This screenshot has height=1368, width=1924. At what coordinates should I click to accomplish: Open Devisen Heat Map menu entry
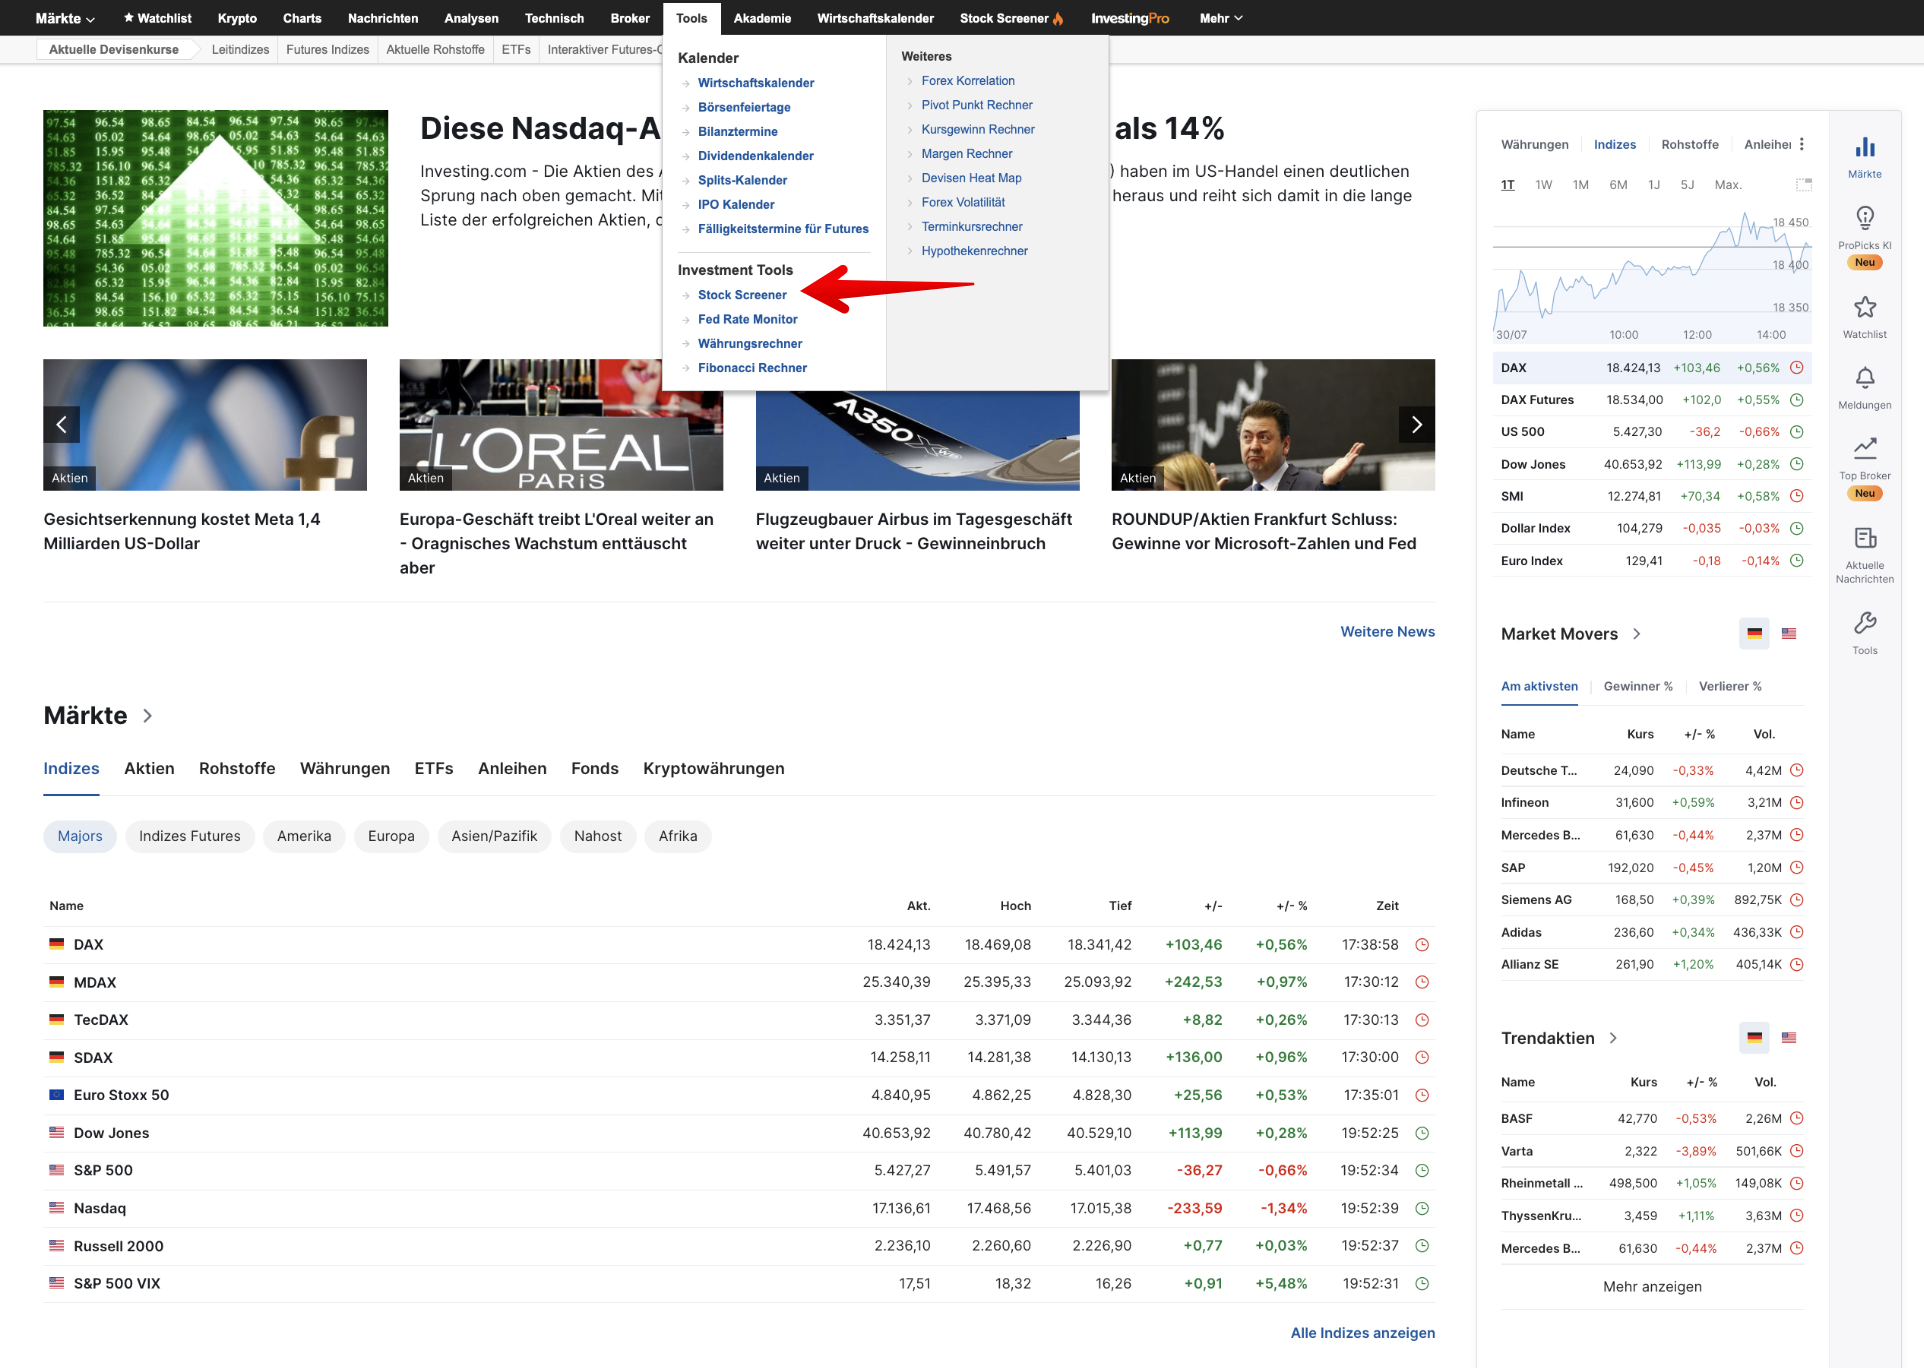pos(971,178)
